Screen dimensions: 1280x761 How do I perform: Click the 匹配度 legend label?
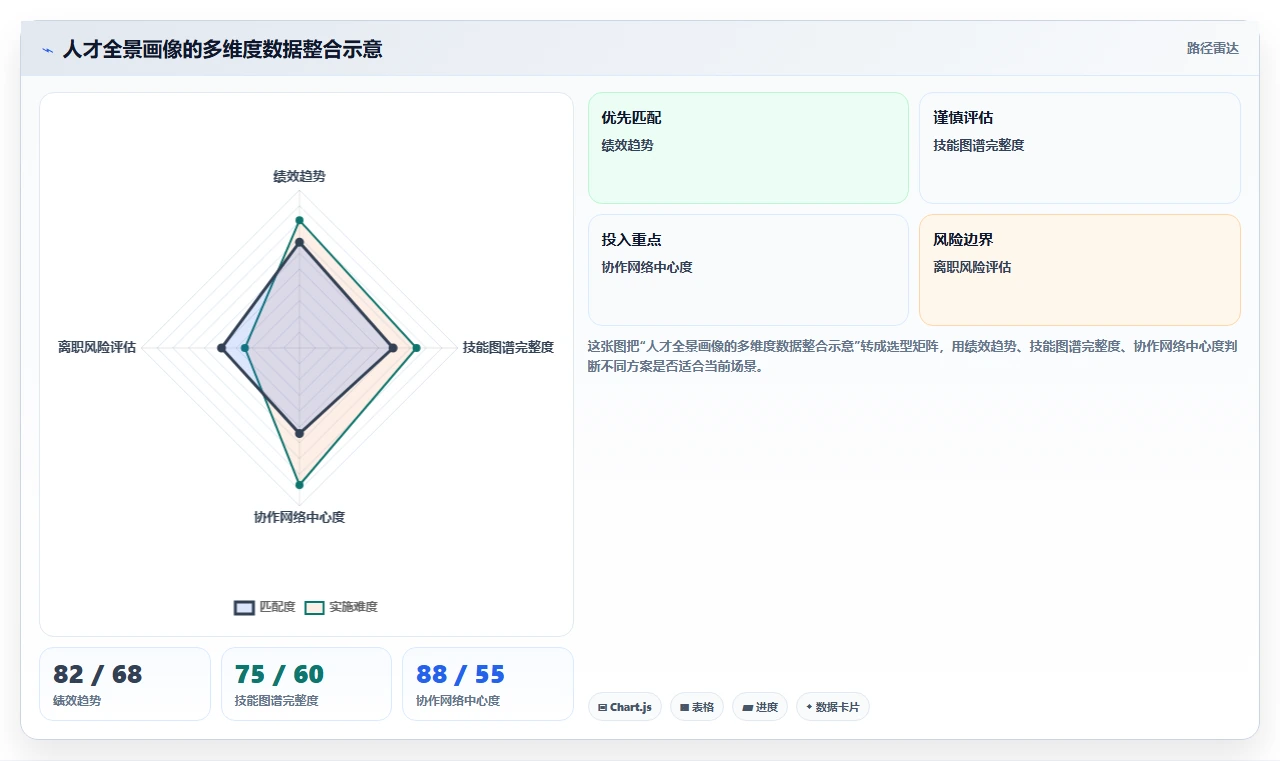(277, 607)
